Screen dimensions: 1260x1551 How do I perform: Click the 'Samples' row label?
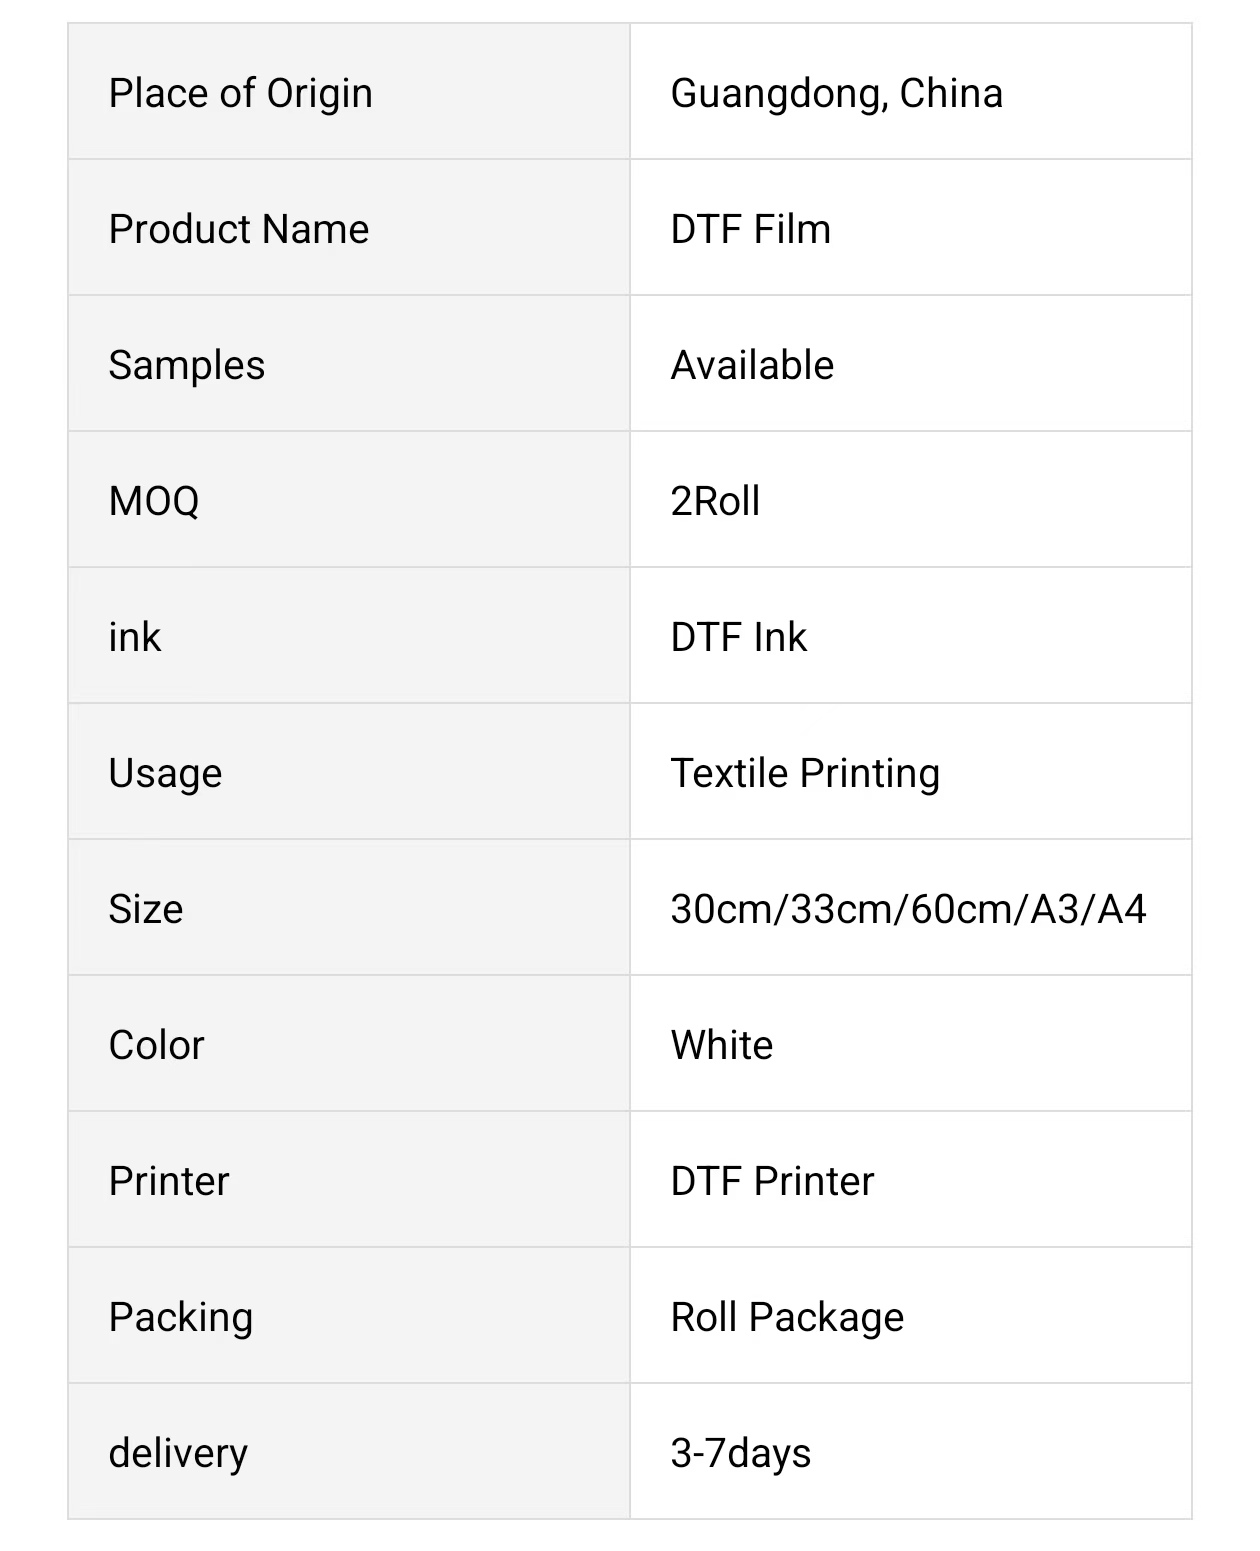coord(186,365)
